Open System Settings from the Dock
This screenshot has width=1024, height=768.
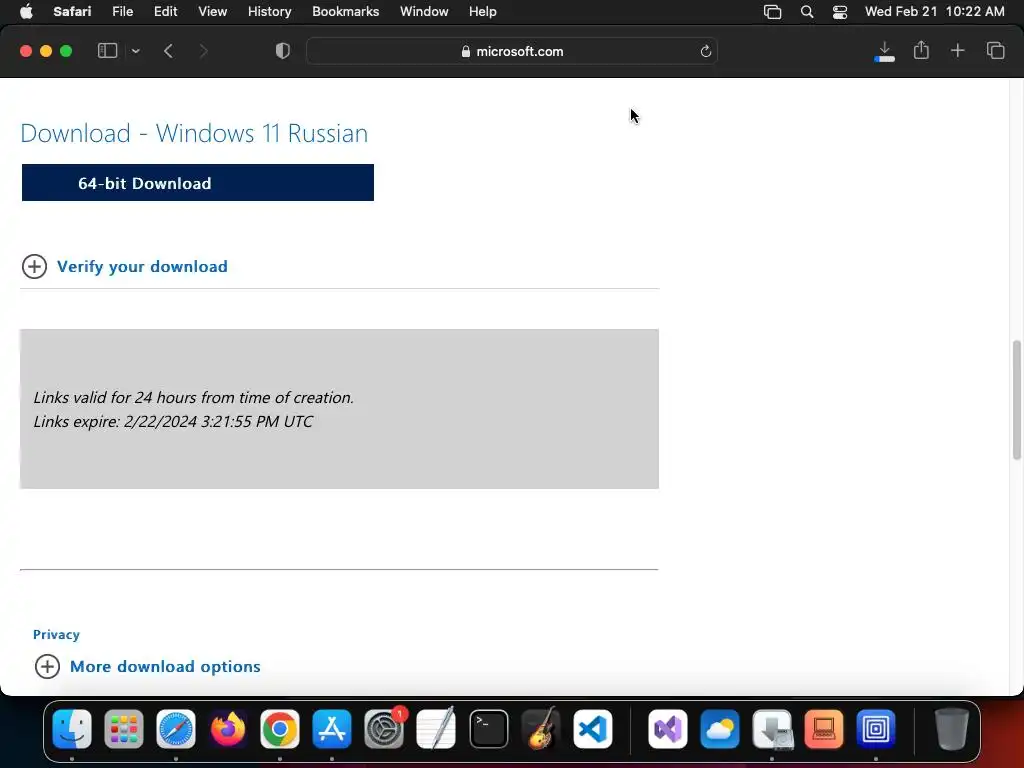point(384,729)
